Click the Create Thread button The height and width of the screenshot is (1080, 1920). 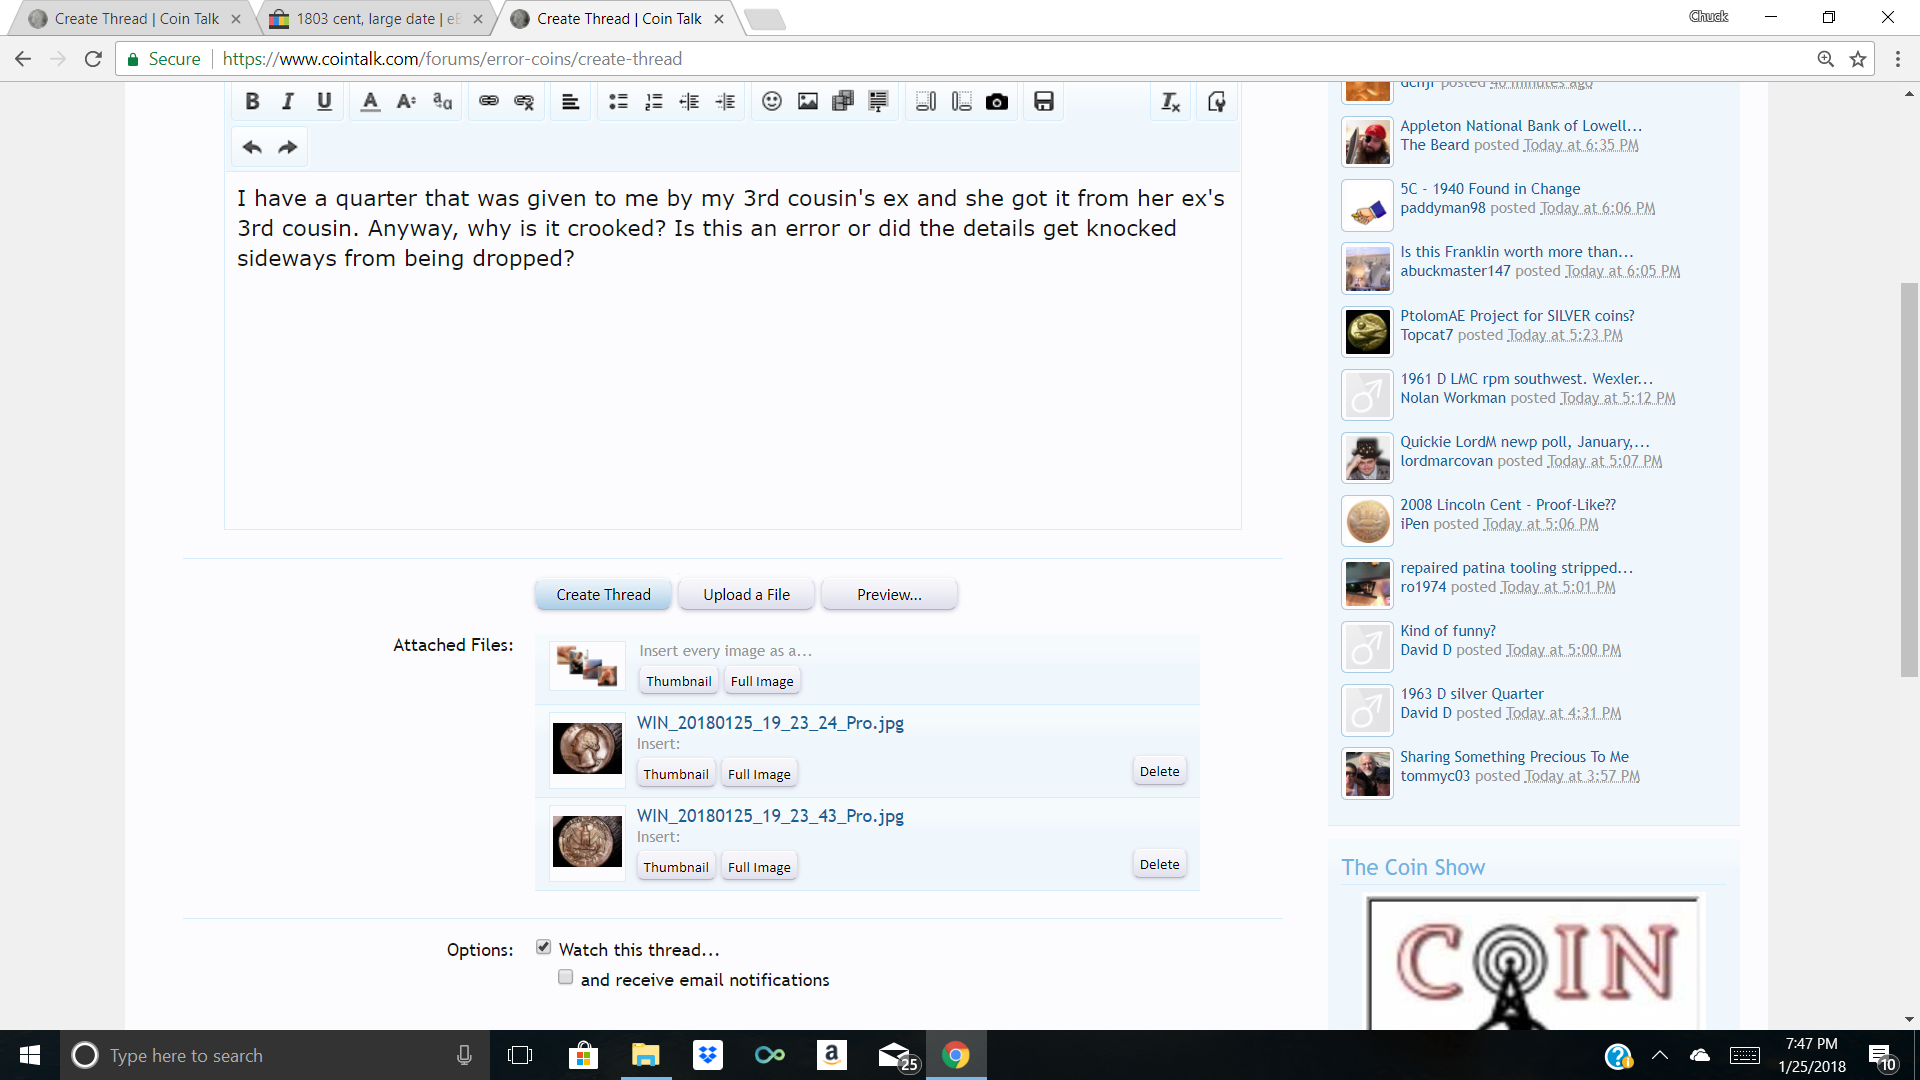coord(603,594)
